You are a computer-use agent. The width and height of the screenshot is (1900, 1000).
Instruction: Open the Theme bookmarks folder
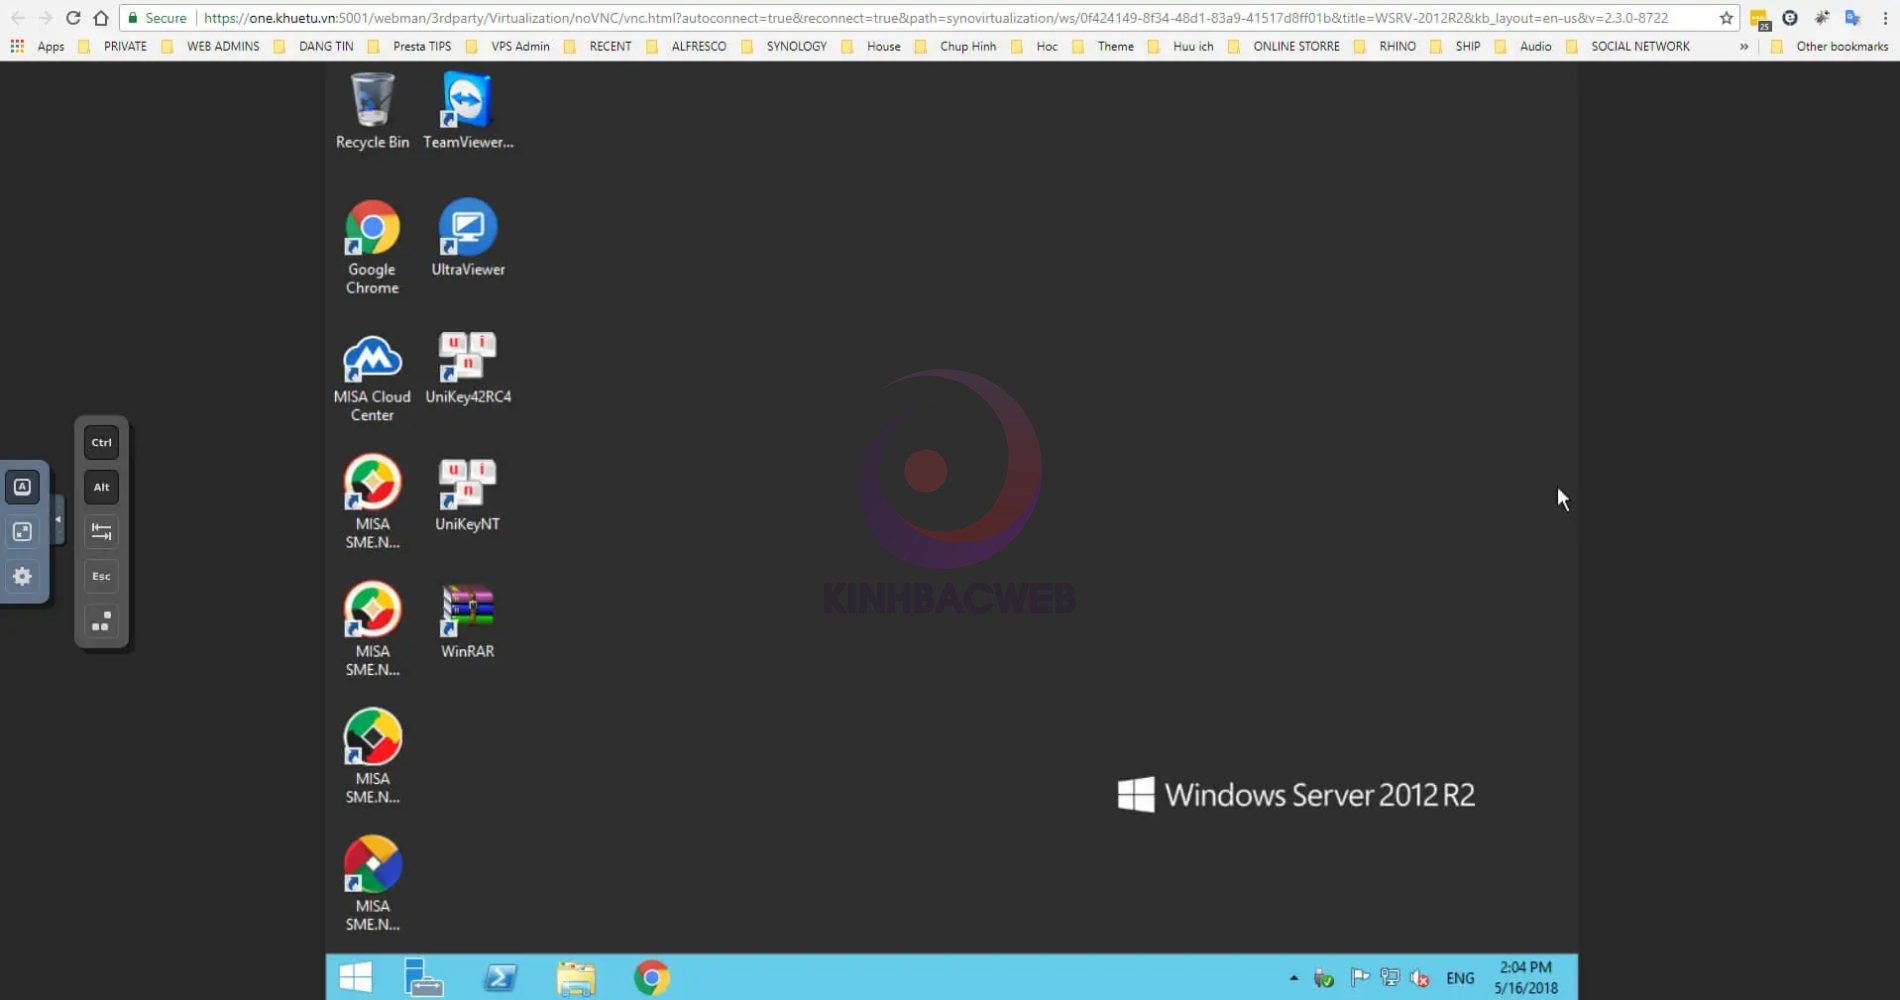click(1103, 46)
